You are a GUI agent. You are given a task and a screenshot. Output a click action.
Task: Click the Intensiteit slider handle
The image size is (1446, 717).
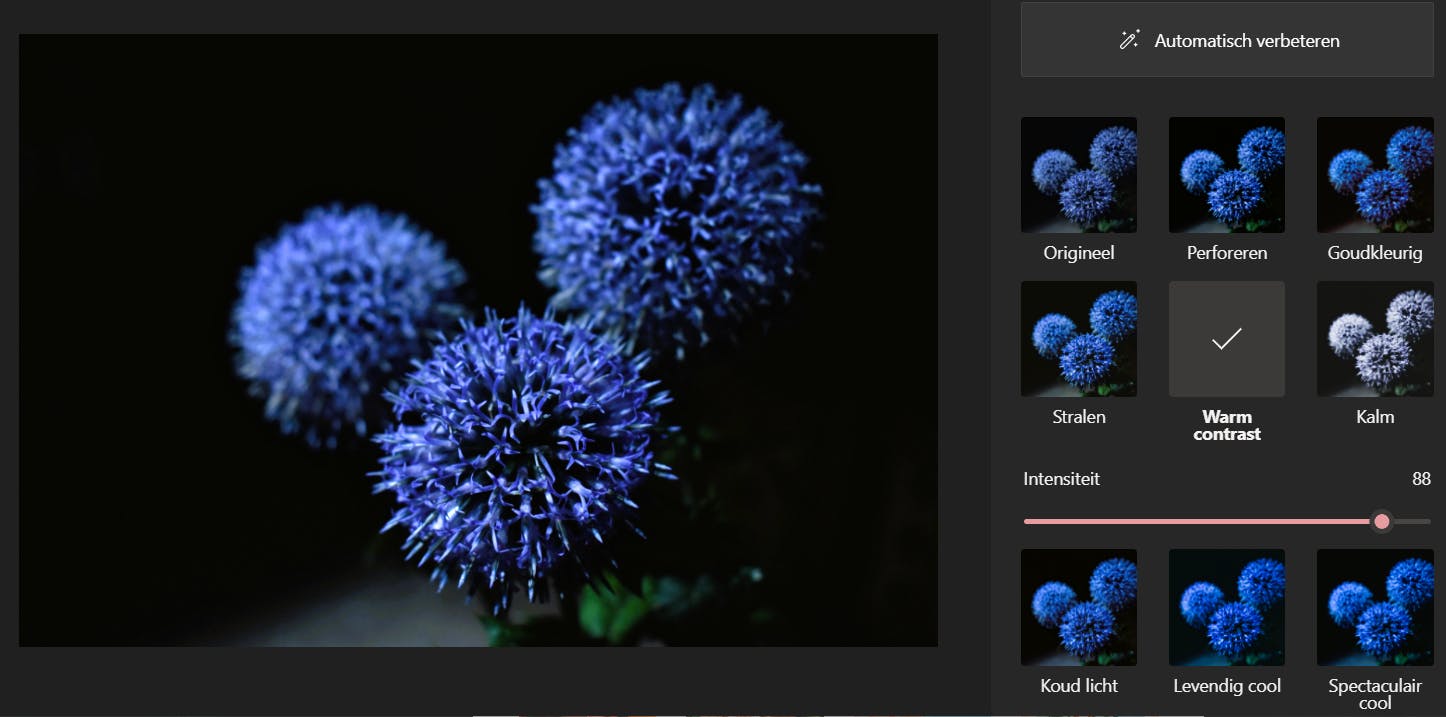1382,521
